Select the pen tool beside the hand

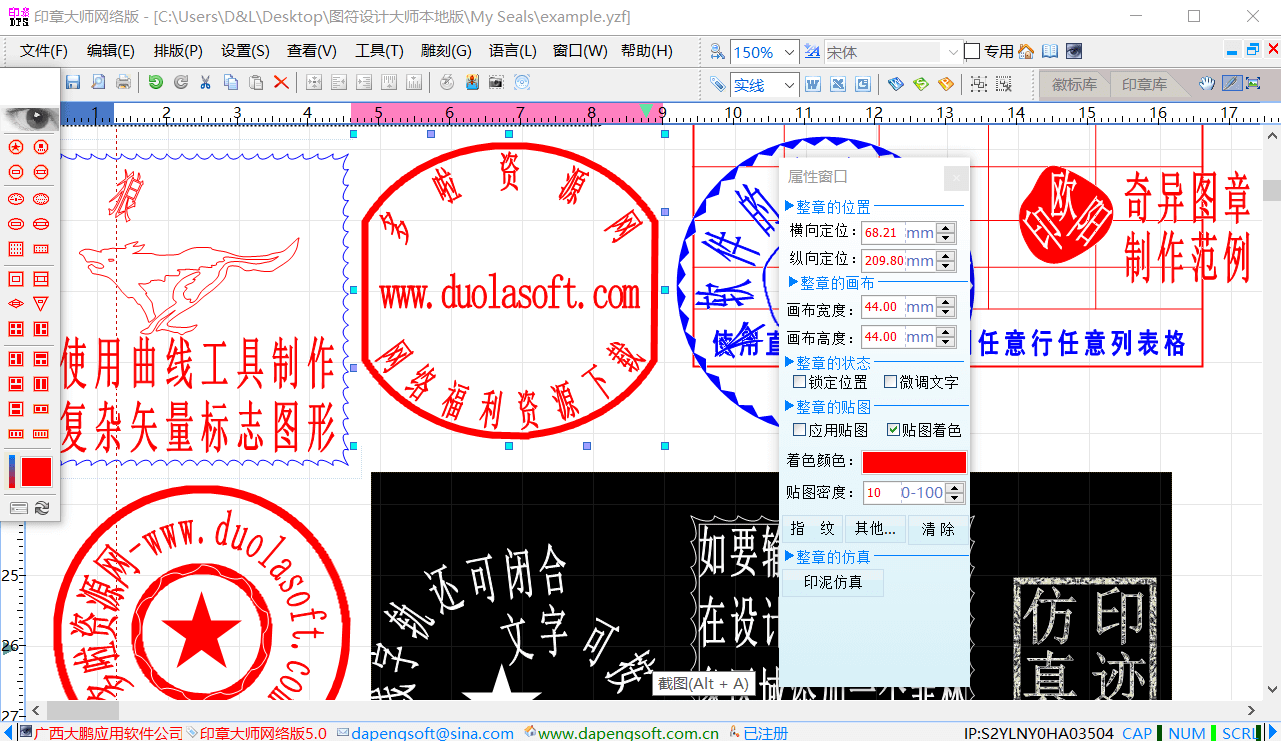[1231, 84]
